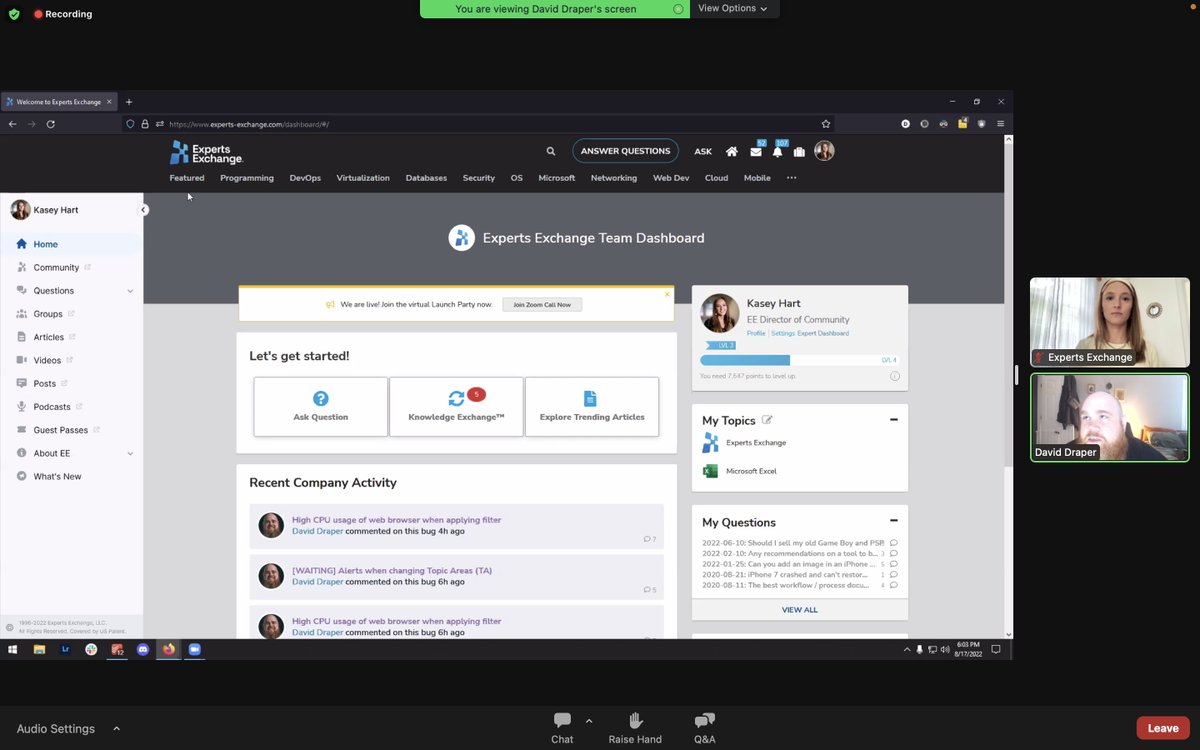Open Explore Trending Articles card
Image resolution: width=1200 pixels, height=750 pixels.
592,406
